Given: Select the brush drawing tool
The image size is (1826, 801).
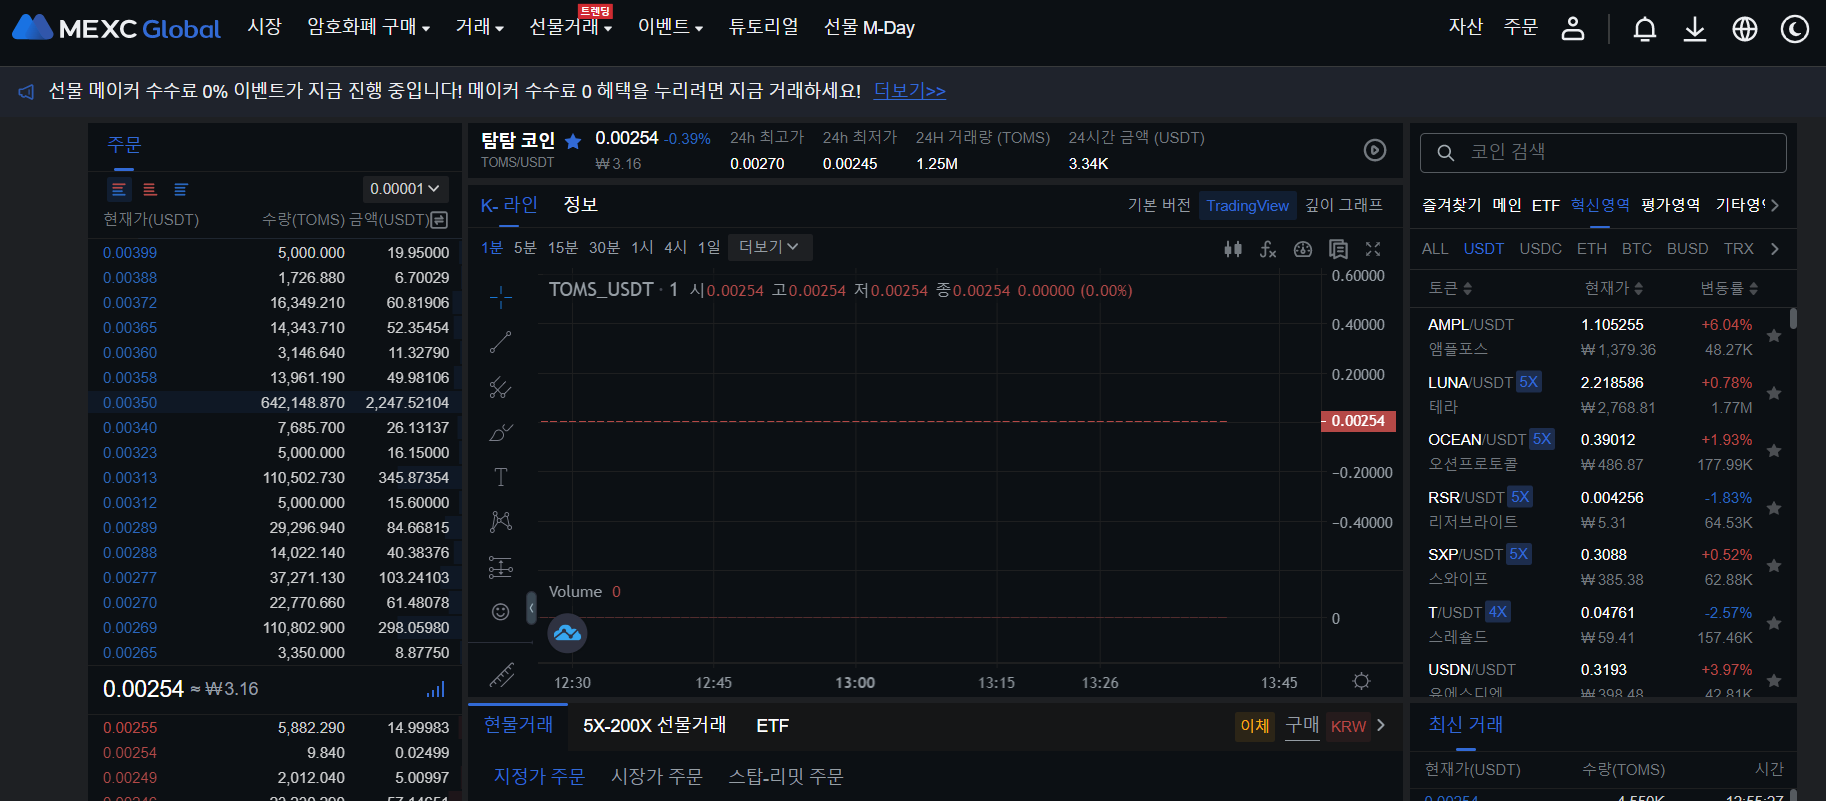Looking at the screenshot, I should [501, 432].
